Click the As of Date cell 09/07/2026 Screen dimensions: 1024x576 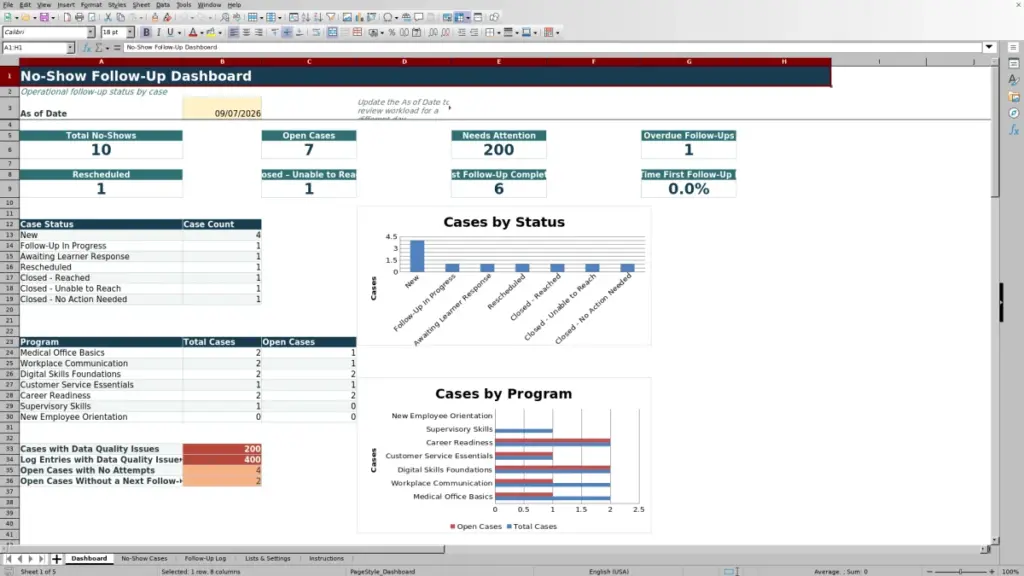(222, 108)
